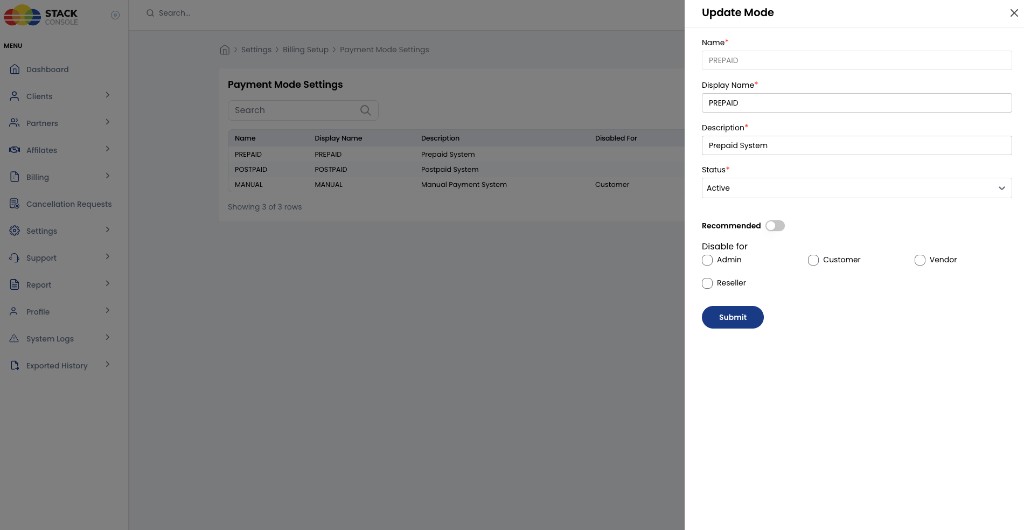Screen dimensions: 1024x530
Task: Submit the Update Mode form
Action: (732, 317)
